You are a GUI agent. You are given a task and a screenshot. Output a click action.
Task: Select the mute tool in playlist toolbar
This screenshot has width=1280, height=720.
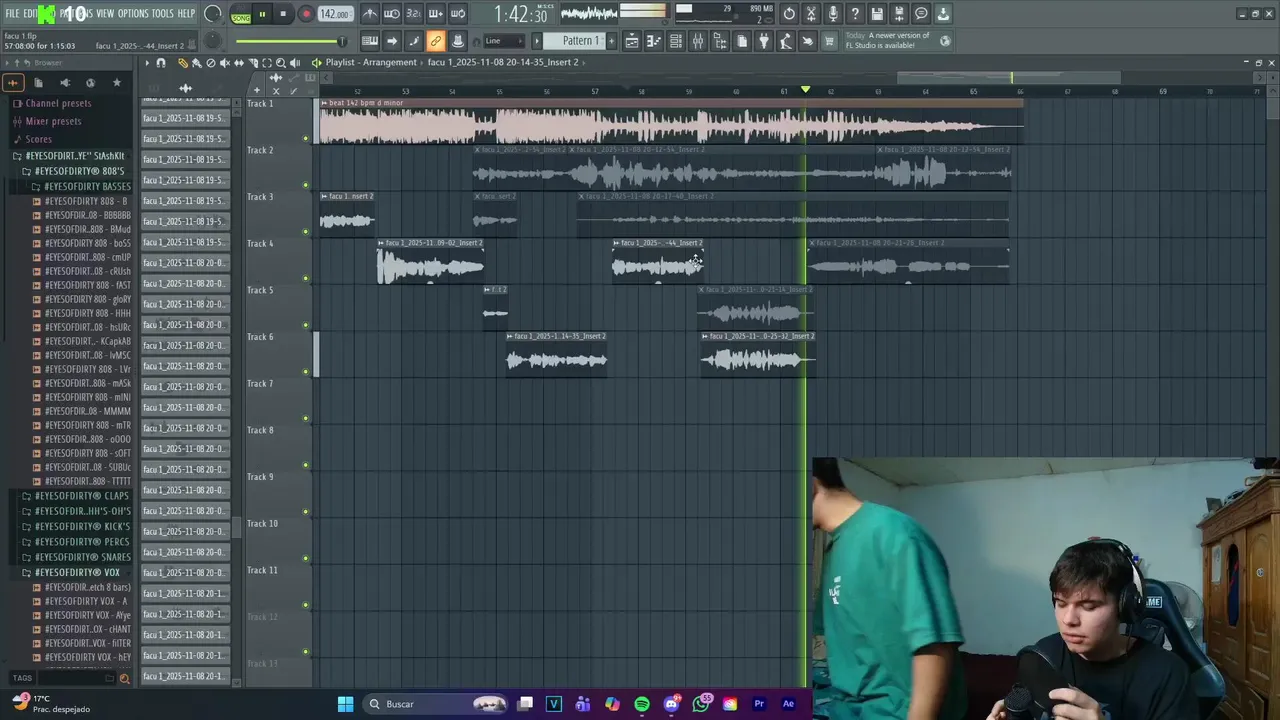(x=224, y=62)
